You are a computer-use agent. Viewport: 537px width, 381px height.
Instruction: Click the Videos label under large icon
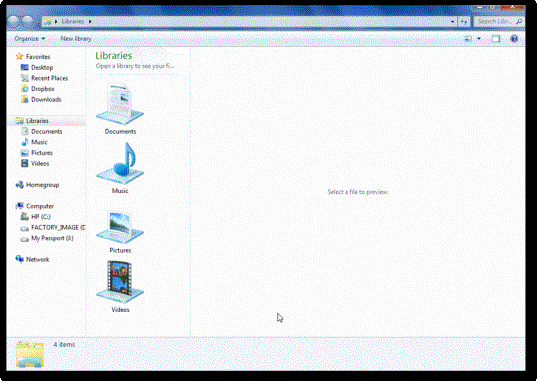coord(120,309)
